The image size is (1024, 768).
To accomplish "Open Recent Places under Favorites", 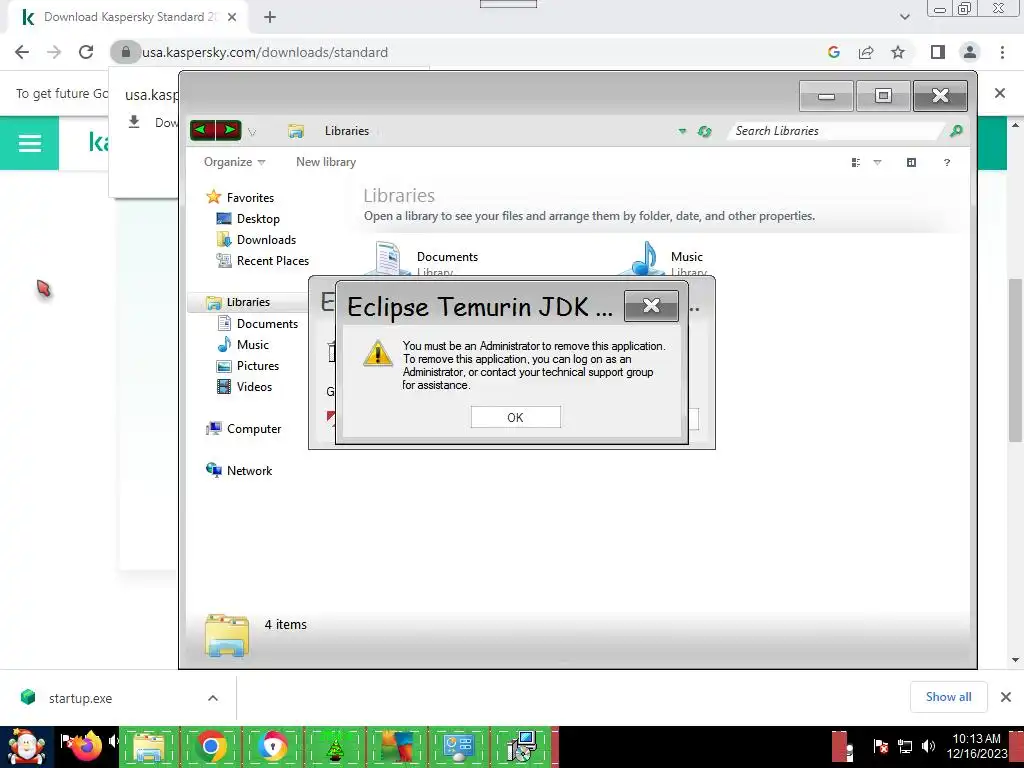I will 263,261.
